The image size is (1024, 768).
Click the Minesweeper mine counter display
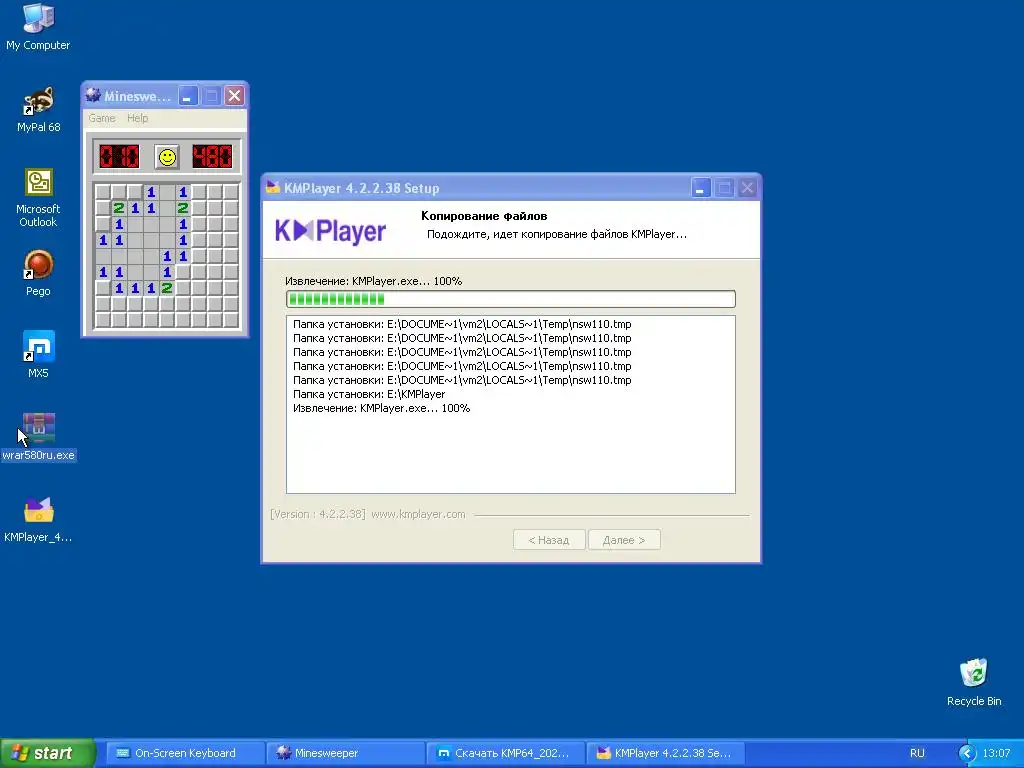pos(120,157)
